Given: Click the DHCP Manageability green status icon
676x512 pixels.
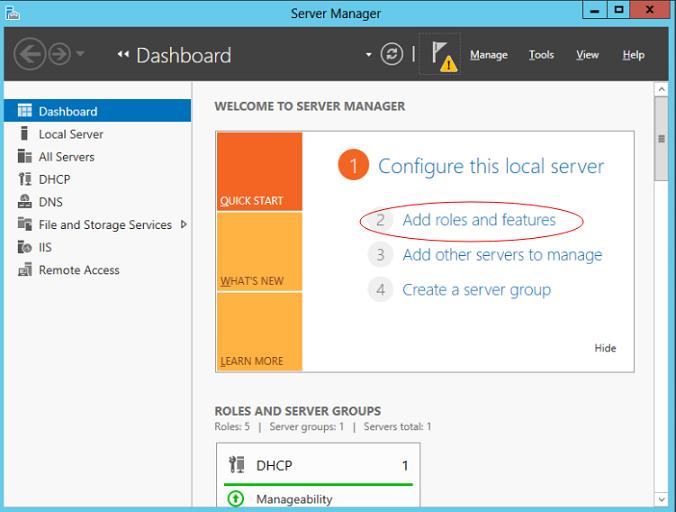Looking at the screenshot, I should pos(236,499).
